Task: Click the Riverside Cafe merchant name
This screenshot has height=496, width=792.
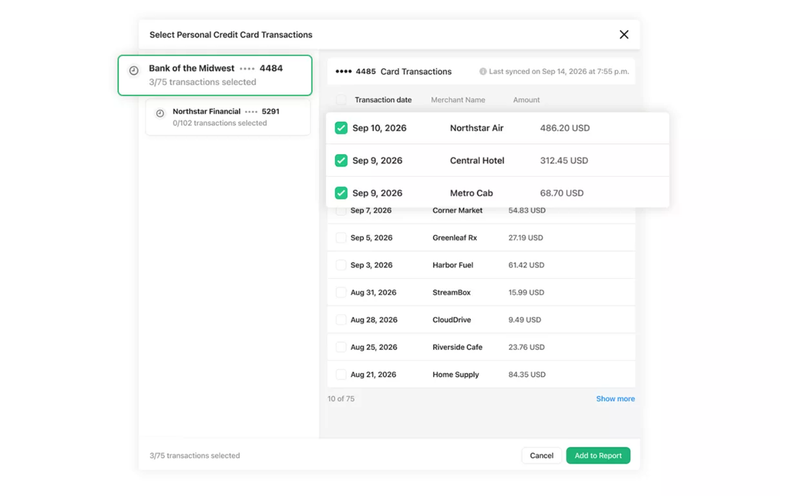Action: 457,347
